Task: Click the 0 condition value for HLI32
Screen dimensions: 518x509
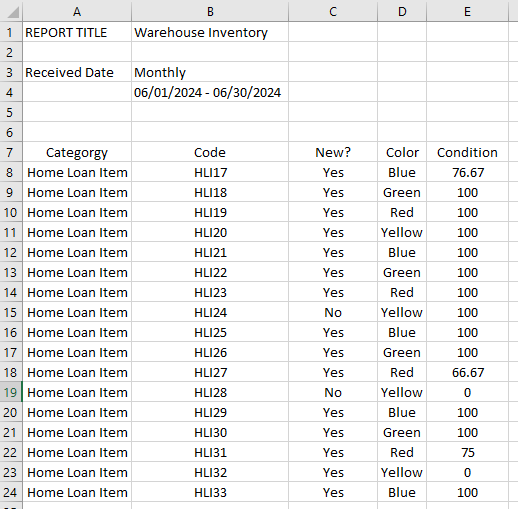Action: (x=467, y=472)
